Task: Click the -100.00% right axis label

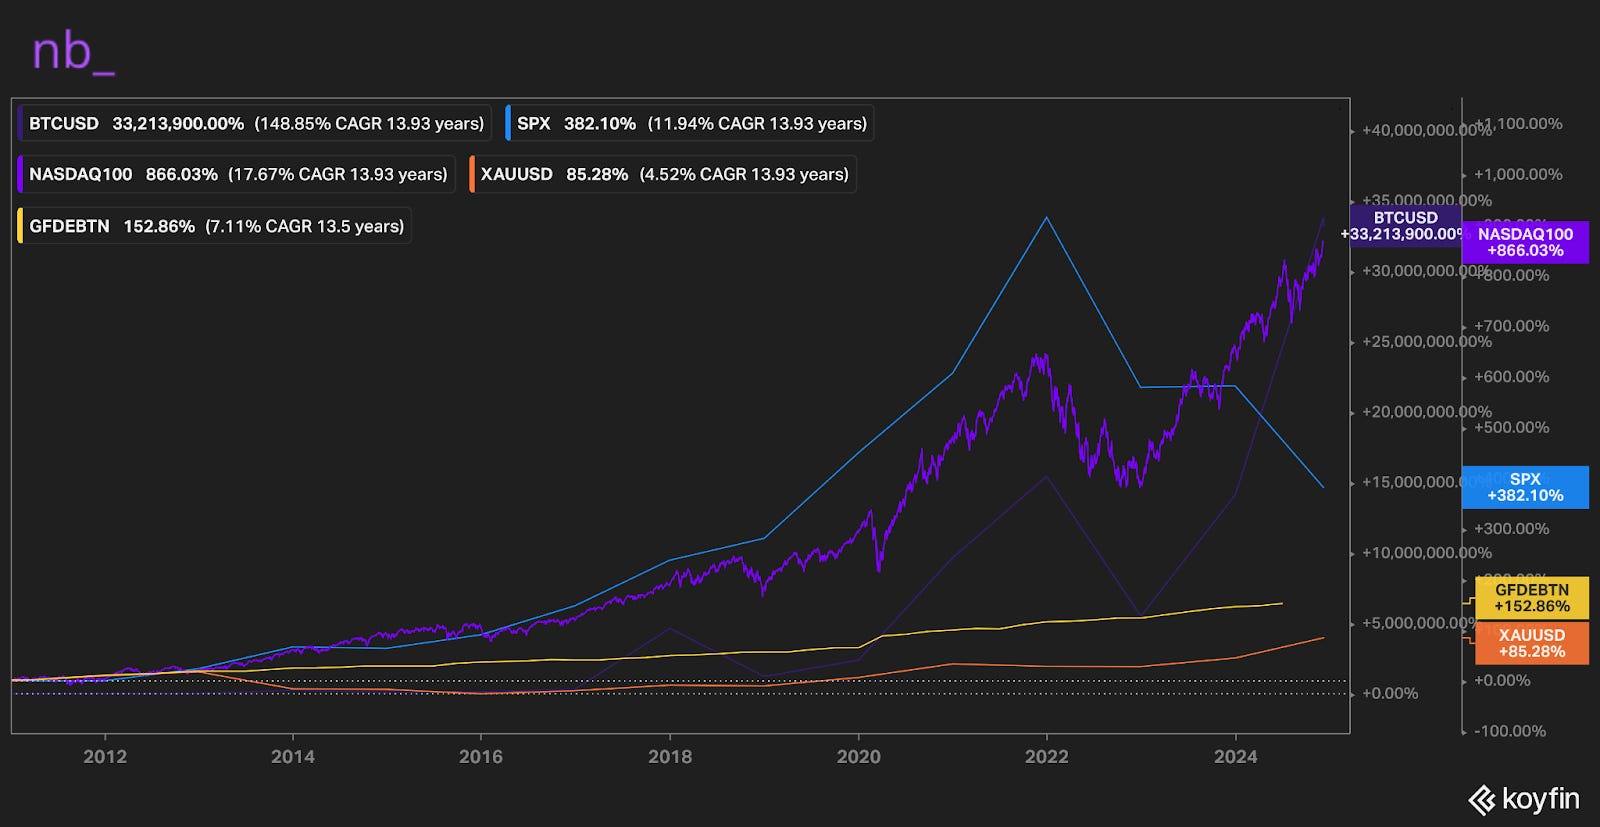Action: point(1510,731)
